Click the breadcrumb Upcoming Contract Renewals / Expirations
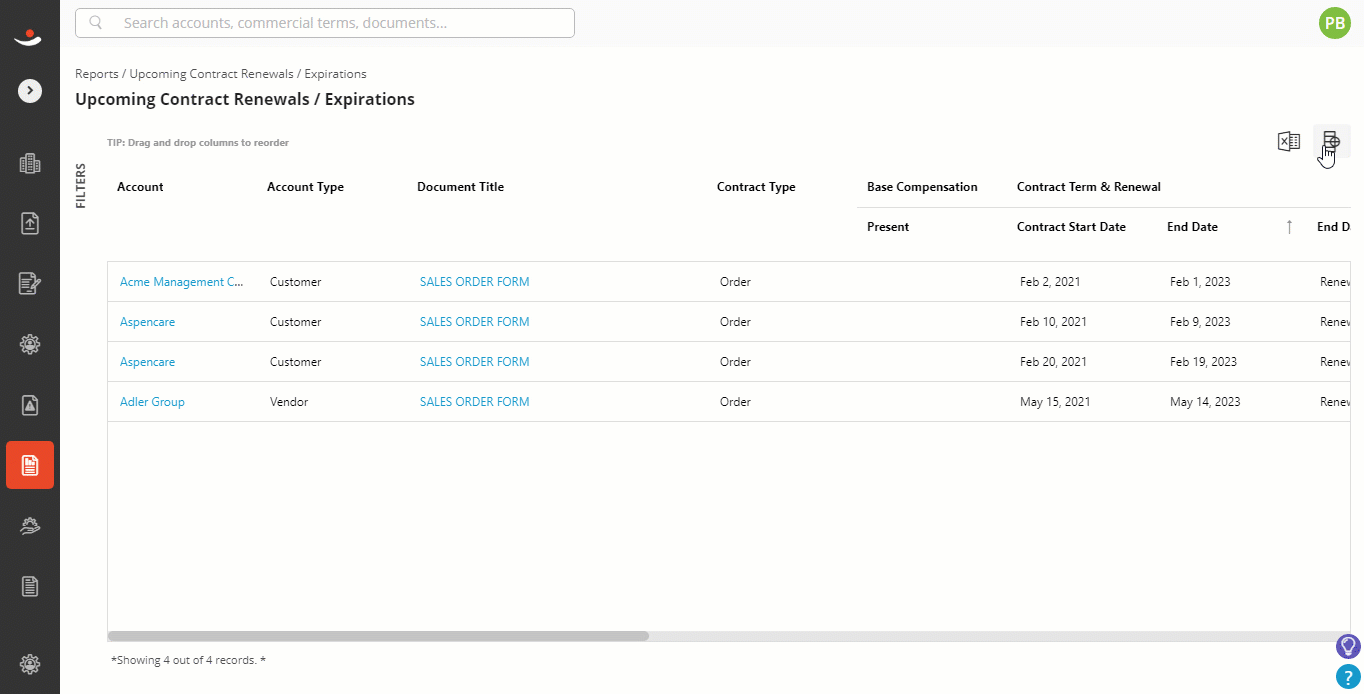Image resolution: width=1364 pixels, height=694 pixels. tap(248, 74)
